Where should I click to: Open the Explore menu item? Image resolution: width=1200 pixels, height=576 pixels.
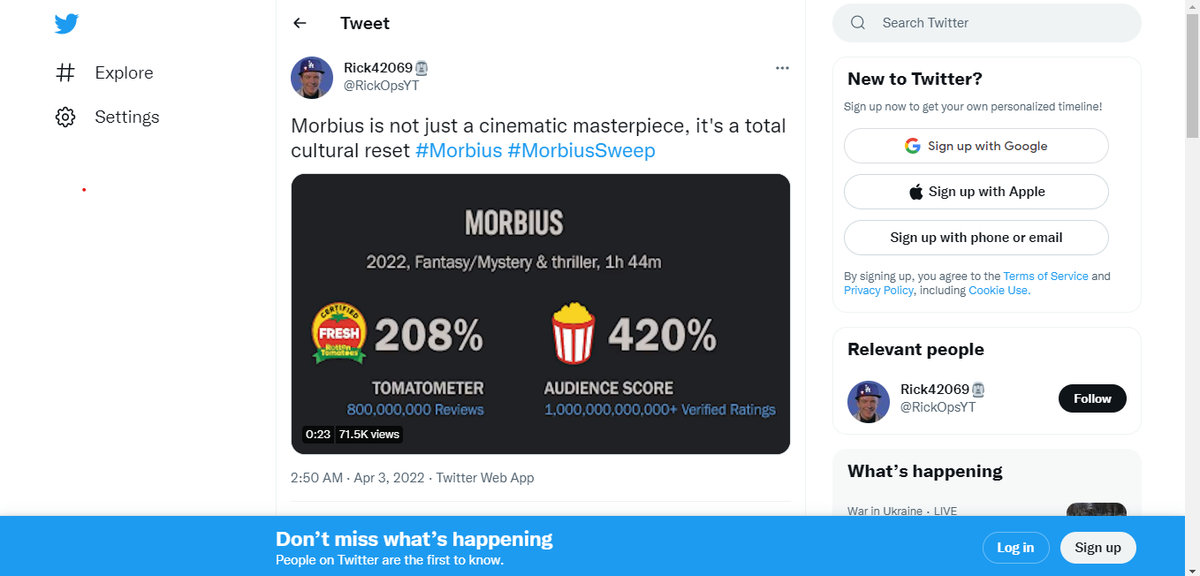point(124,73)
